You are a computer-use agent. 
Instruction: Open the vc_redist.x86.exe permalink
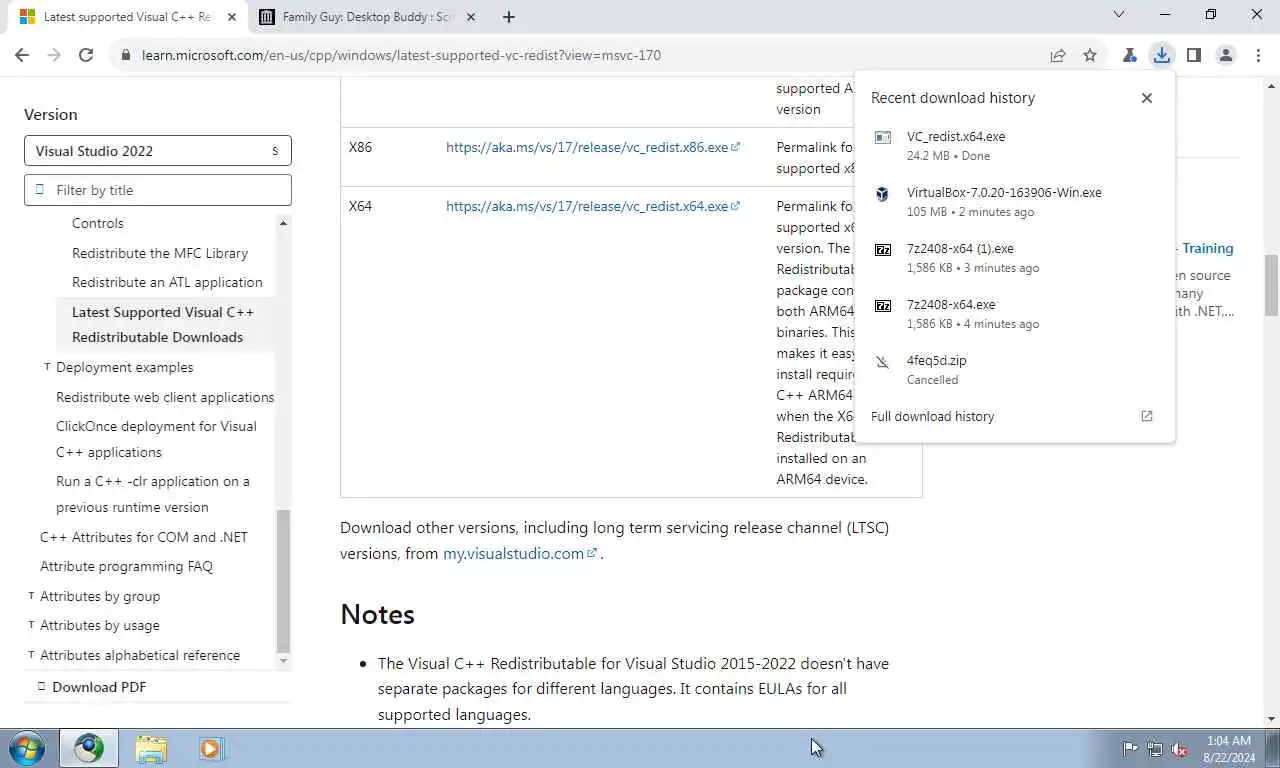click(x=593, y=147)
